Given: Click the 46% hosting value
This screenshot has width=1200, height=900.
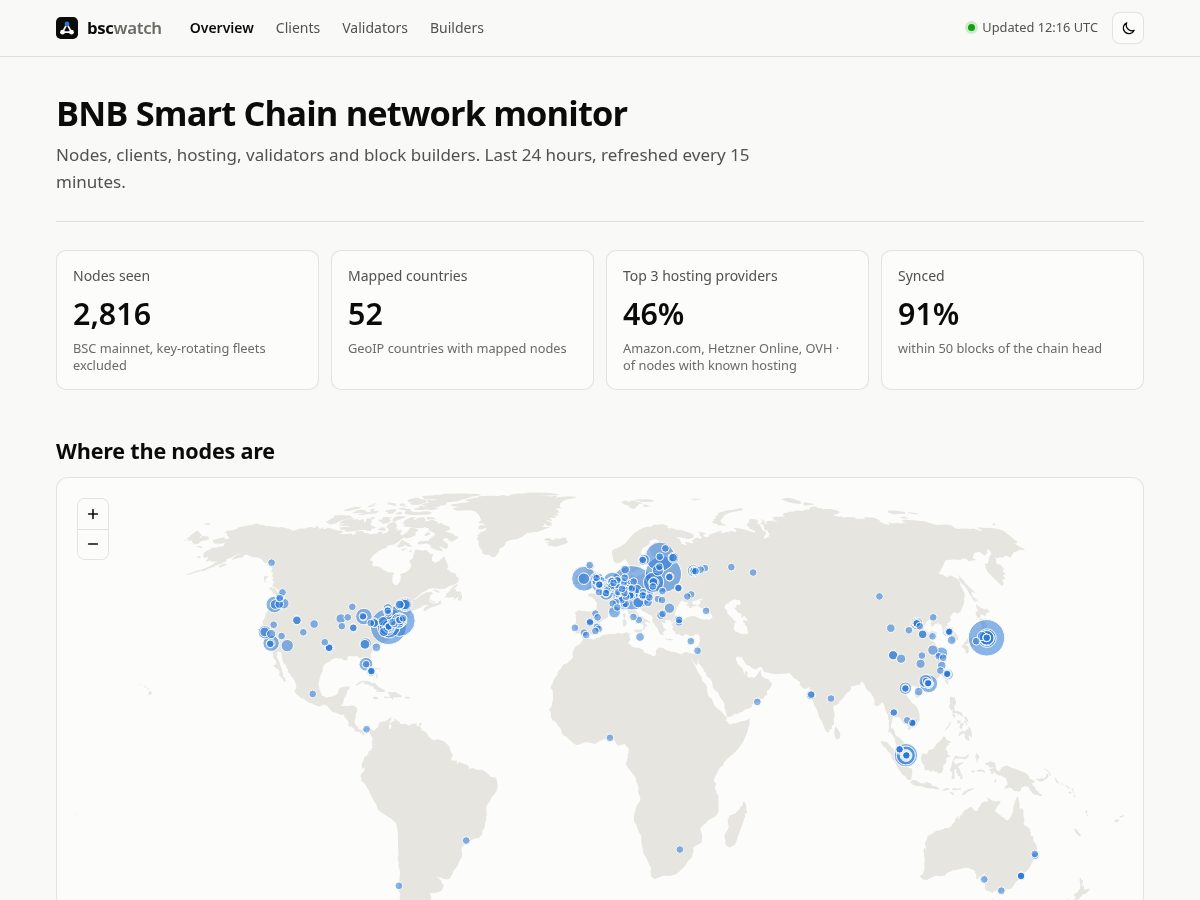Looking at the screenshot, I should (x=653, y=314).
